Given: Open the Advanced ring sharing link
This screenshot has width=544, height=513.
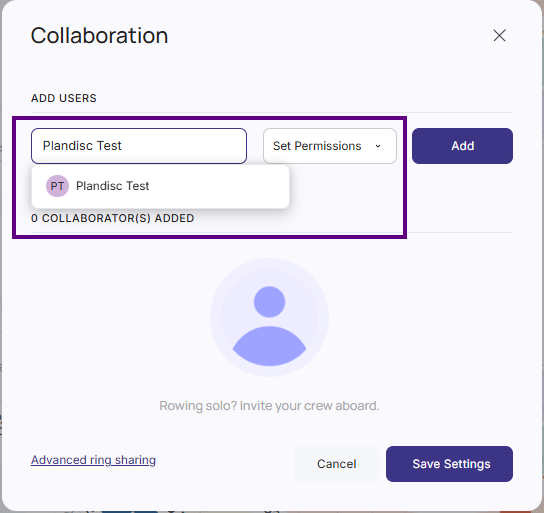Looking at the screenshot, I should coord(93,460).
